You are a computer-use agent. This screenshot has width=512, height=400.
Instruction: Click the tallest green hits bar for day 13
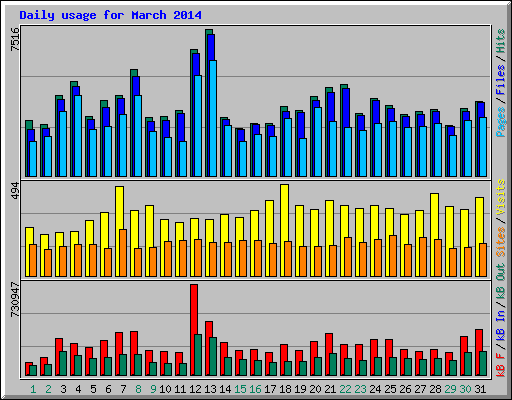207,103
